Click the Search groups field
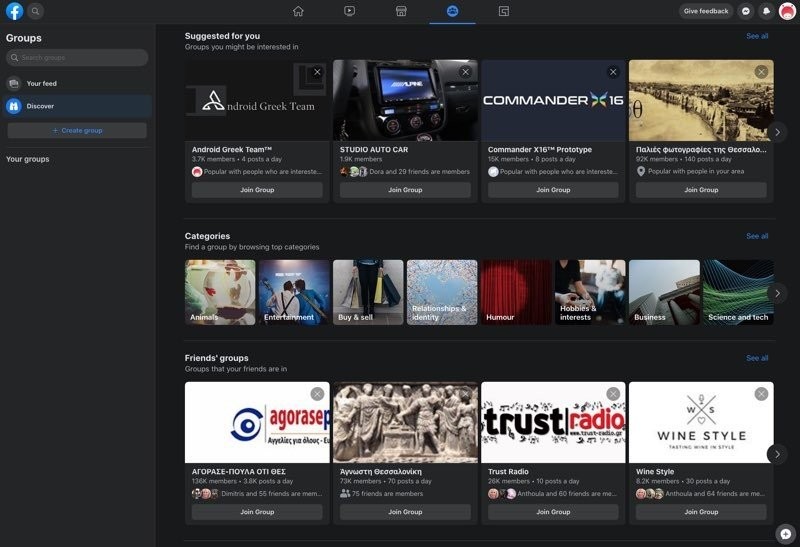Image resolution: width=800 pixels, height=547 pixels. click(x=77, y=58)
